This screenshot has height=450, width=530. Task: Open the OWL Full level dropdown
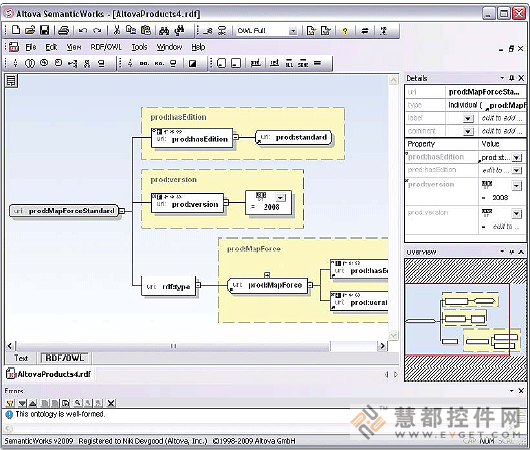tap(293, 31)
